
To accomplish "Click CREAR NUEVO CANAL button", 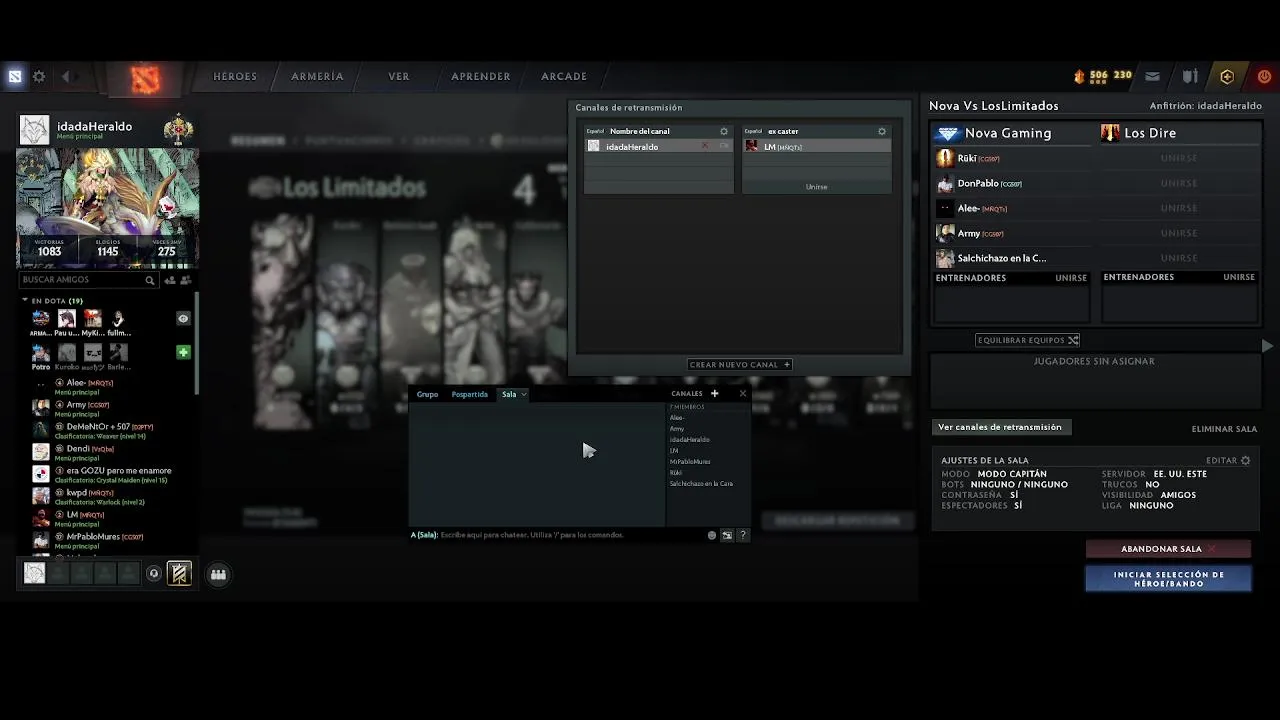I will 740,365.
